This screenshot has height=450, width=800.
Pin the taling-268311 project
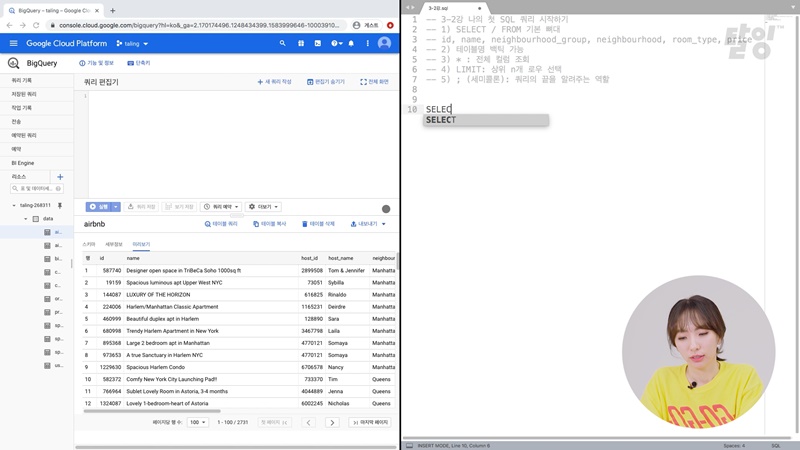[x=60, y=205]
